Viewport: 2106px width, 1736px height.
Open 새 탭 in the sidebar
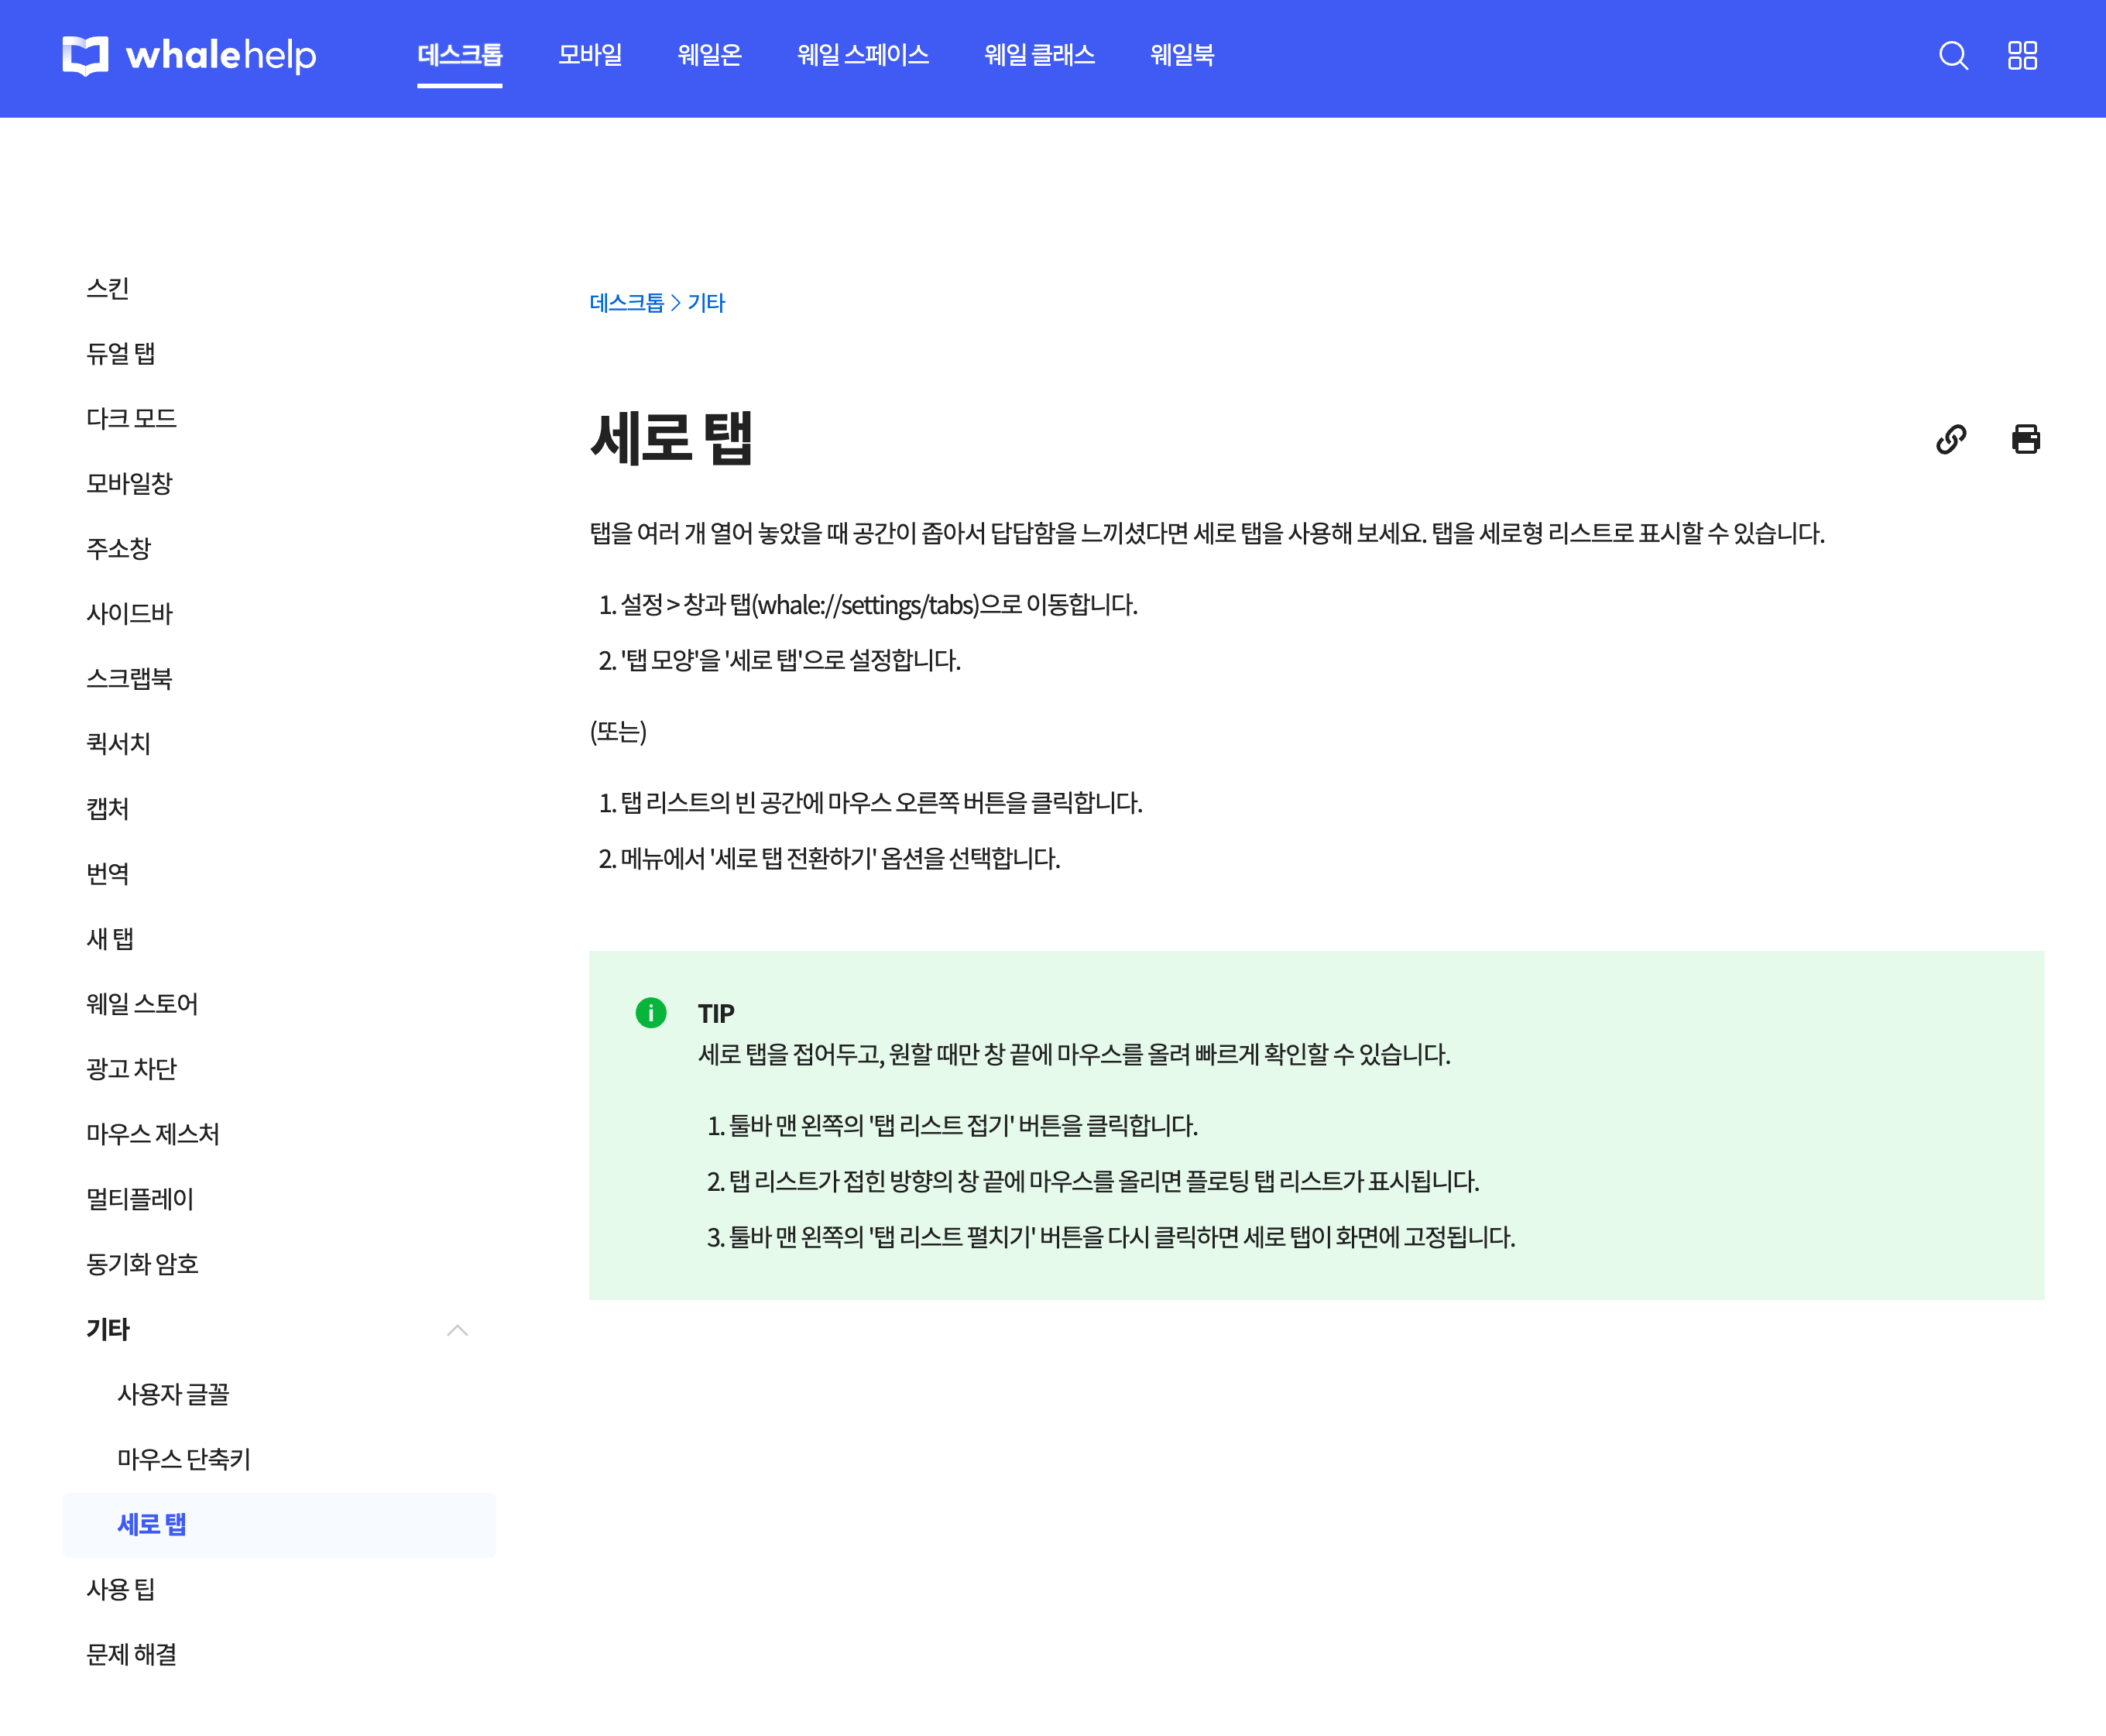pos(110,939)
